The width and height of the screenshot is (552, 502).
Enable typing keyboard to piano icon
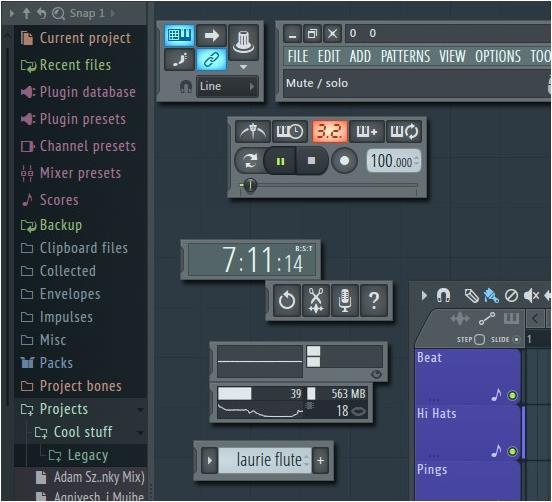(179, 35)
